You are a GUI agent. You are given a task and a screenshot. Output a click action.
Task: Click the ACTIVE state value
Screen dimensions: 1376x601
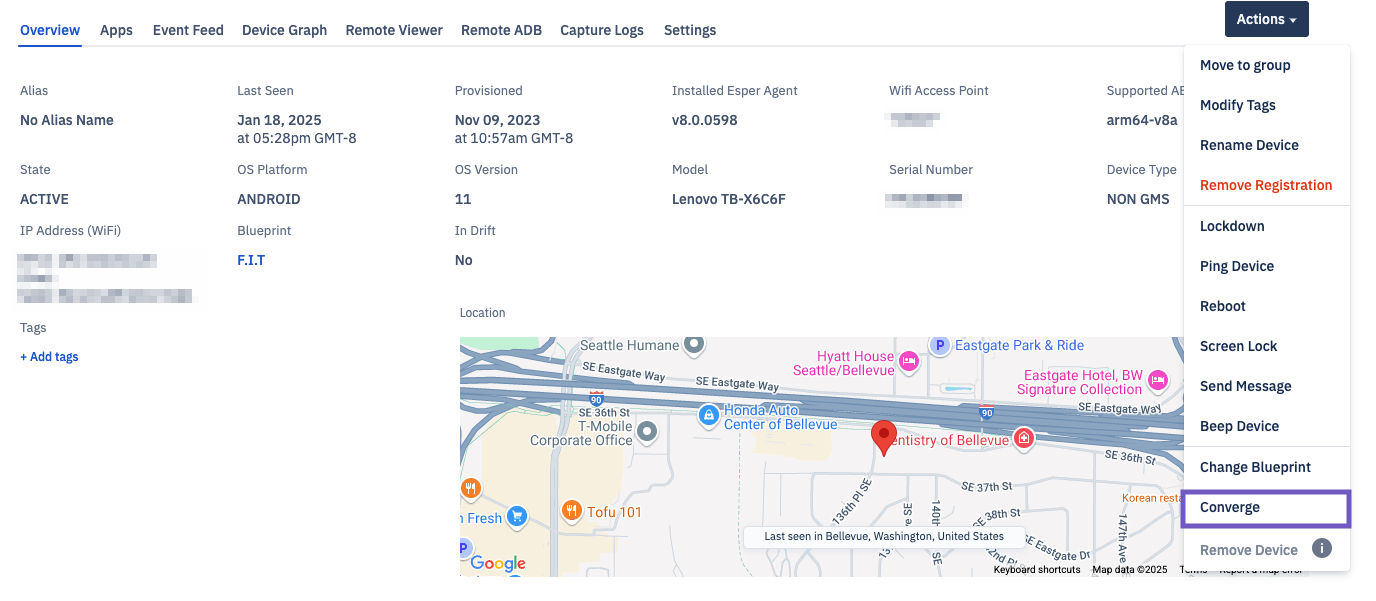pos(44,199)
